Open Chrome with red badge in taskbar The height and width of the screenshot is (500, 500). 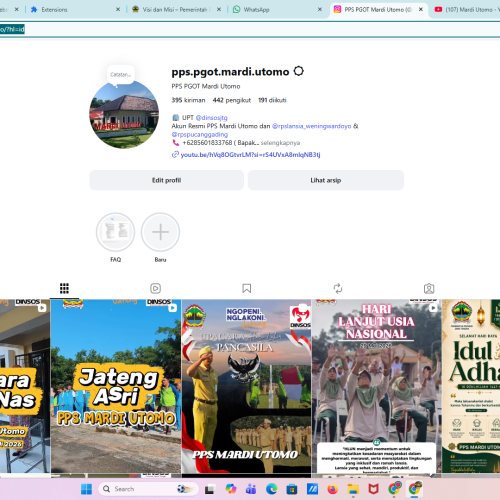pos(394,488)
